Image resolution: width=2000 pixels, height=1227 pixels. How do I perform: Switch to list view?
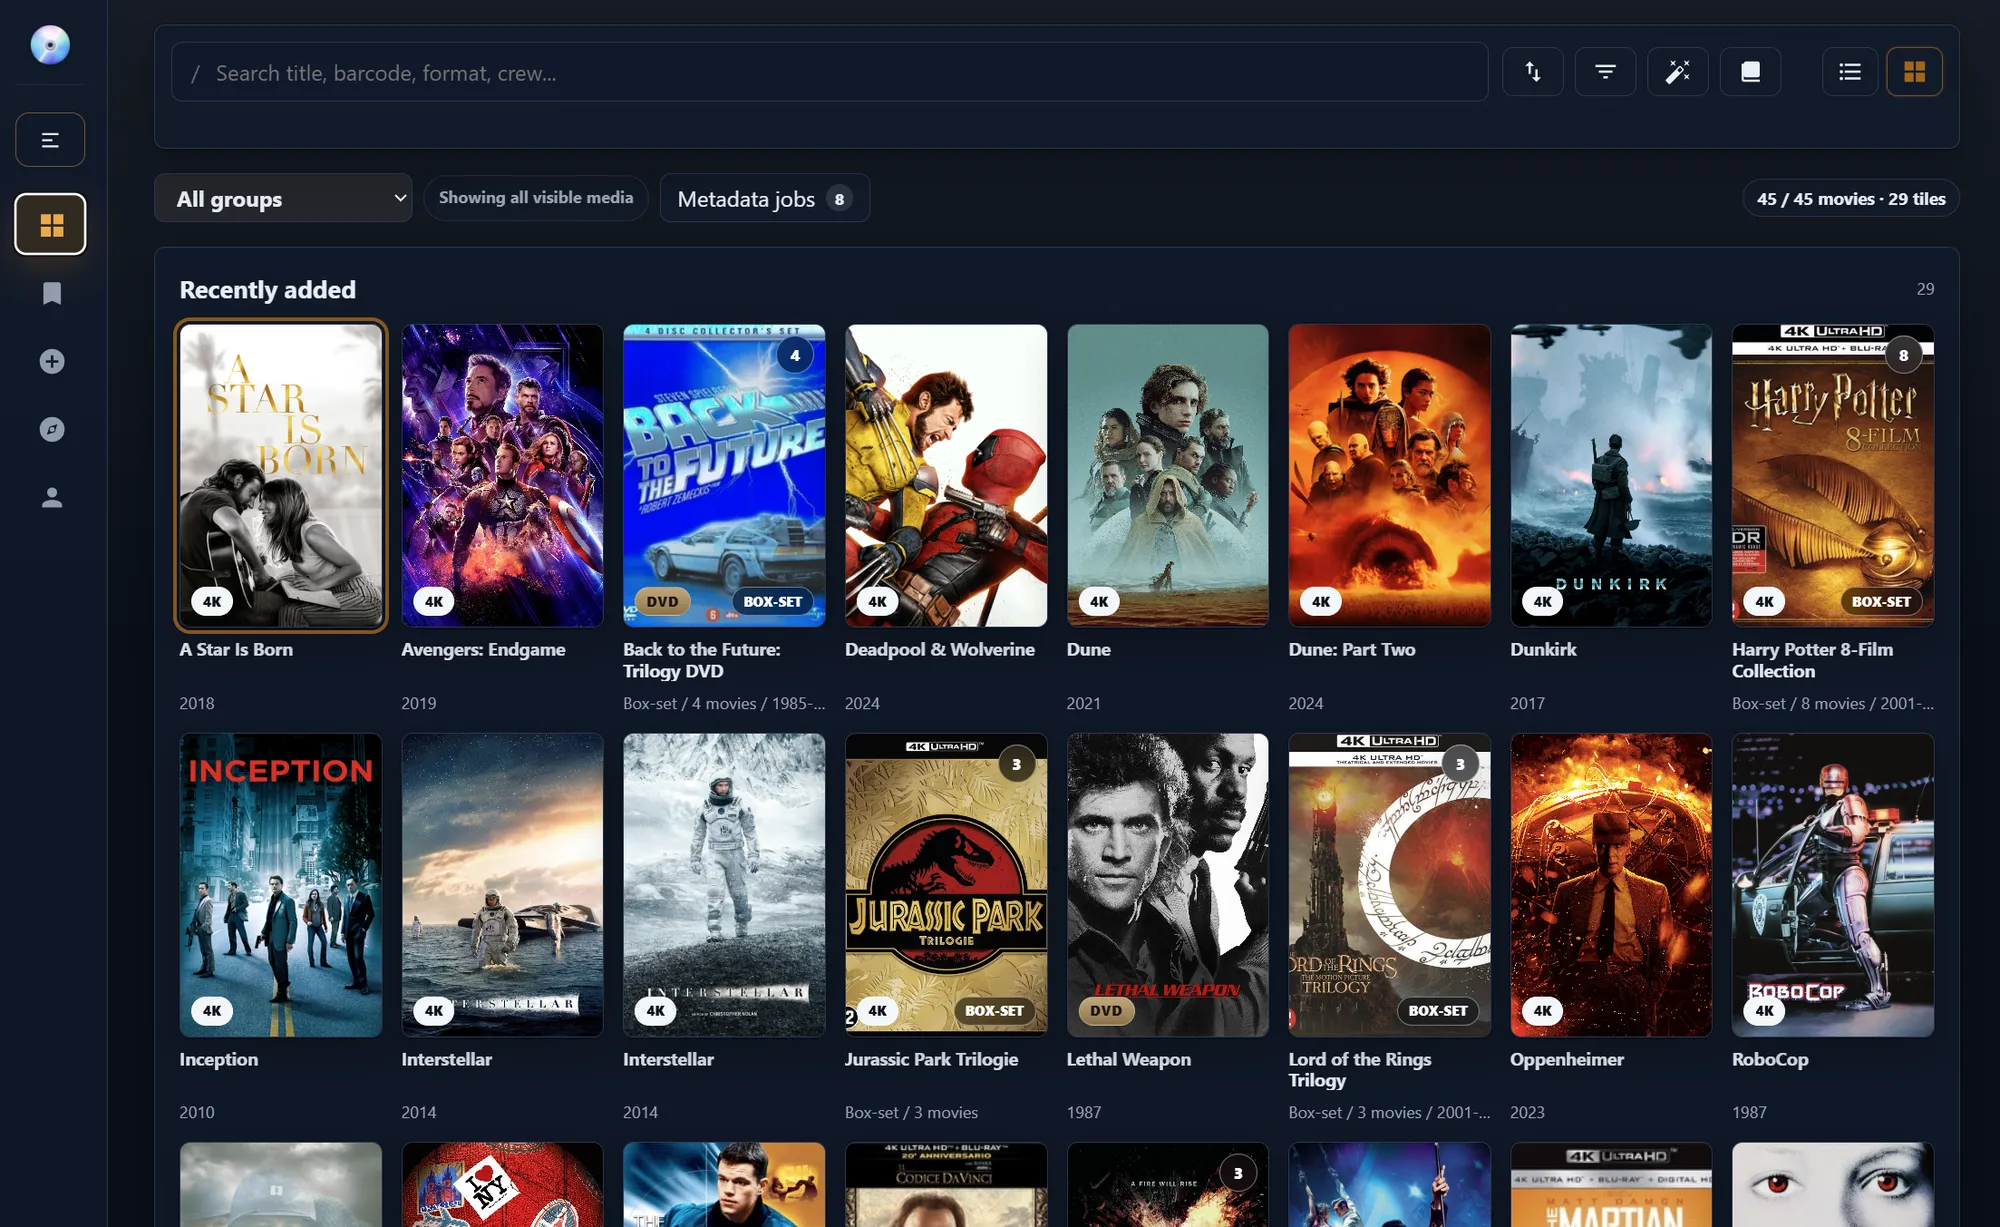pyautogui.click(x=1850, y=72)
